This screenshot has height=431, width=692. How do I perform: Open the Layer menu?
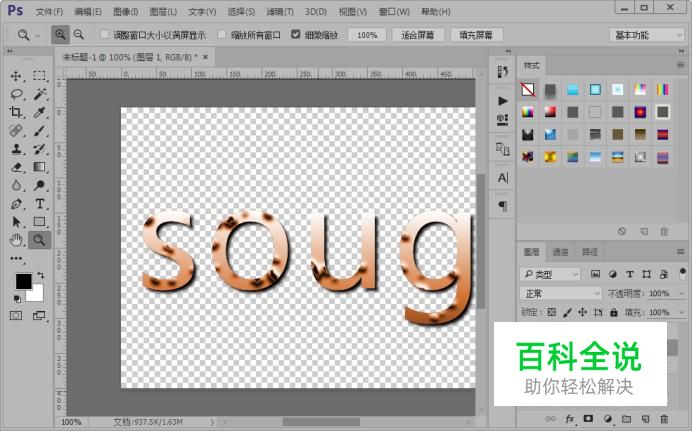tap(163, 12)
